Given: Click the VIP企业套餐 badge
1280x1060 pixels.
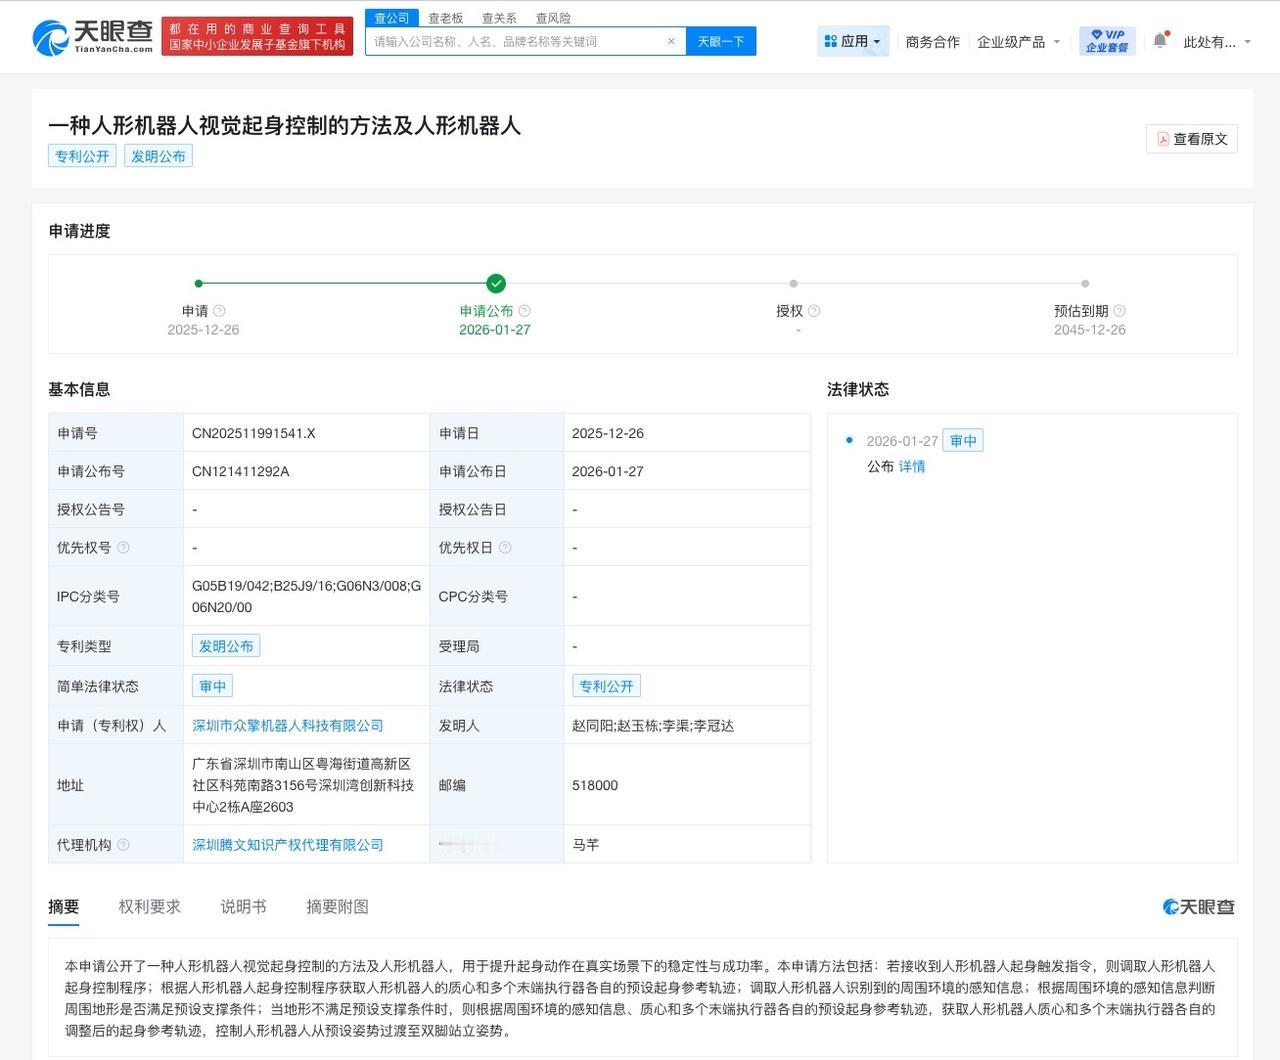Looking at the screenshot, I should coord(1104,40).
